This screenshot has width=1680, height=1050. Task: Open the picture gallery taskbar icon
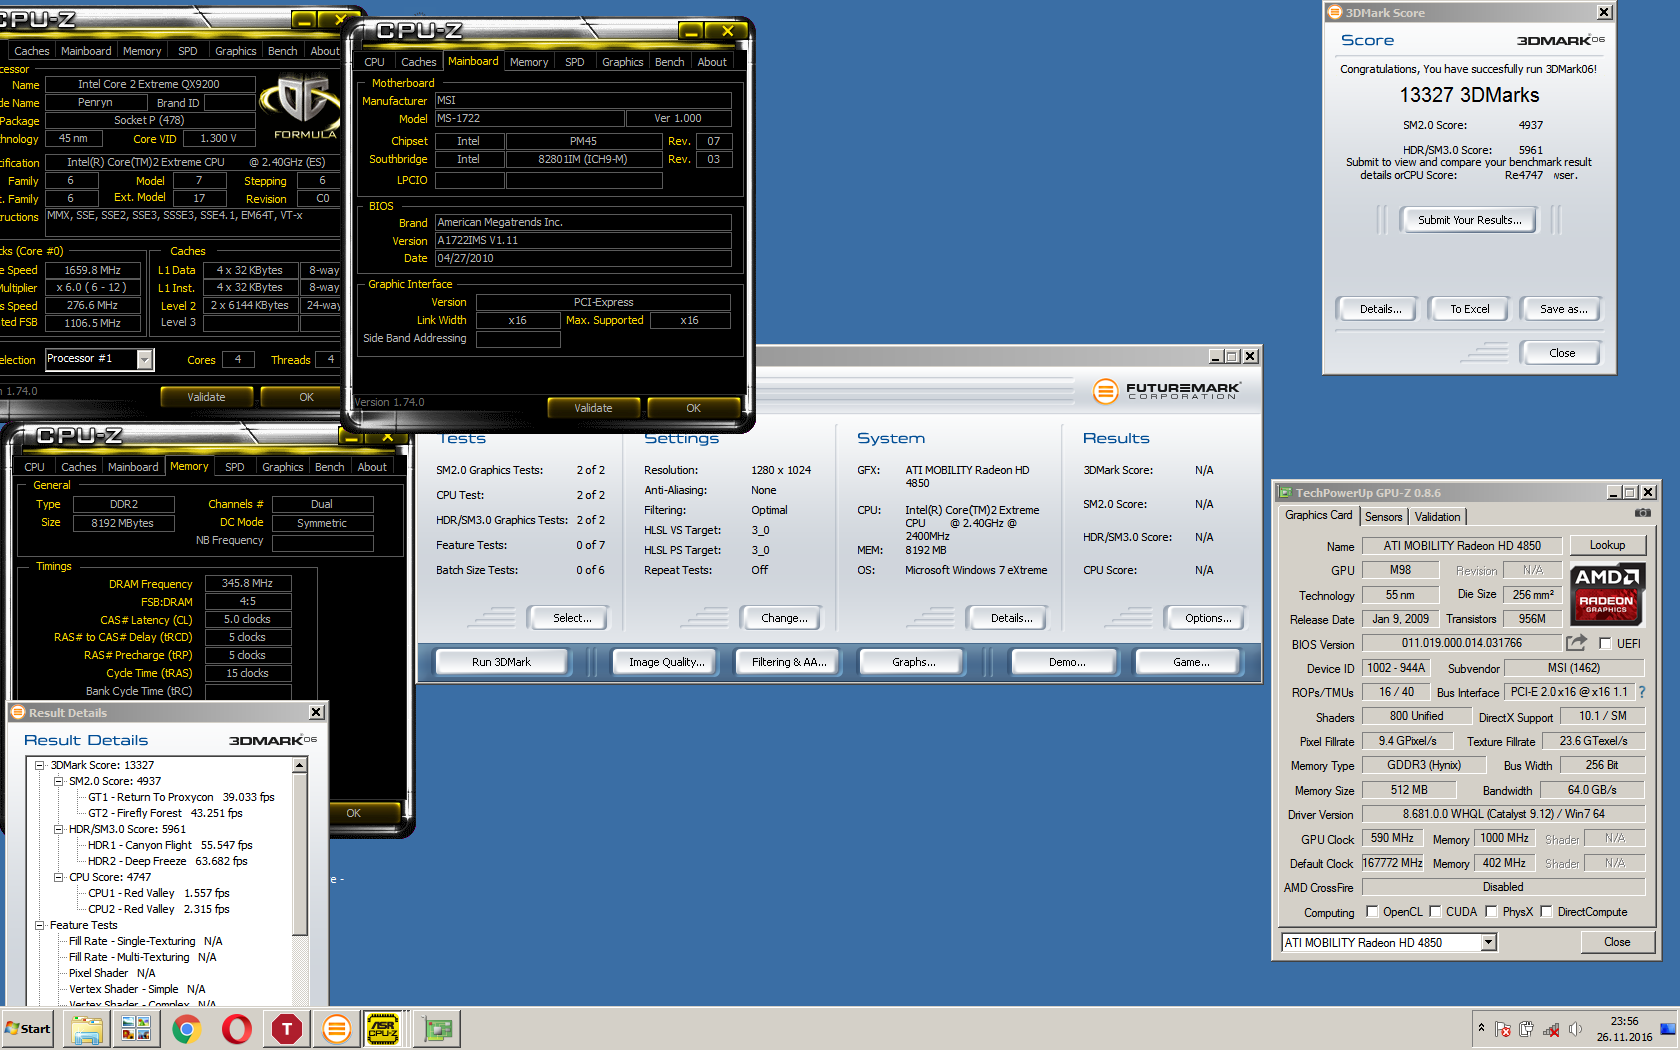[137, 1028]
